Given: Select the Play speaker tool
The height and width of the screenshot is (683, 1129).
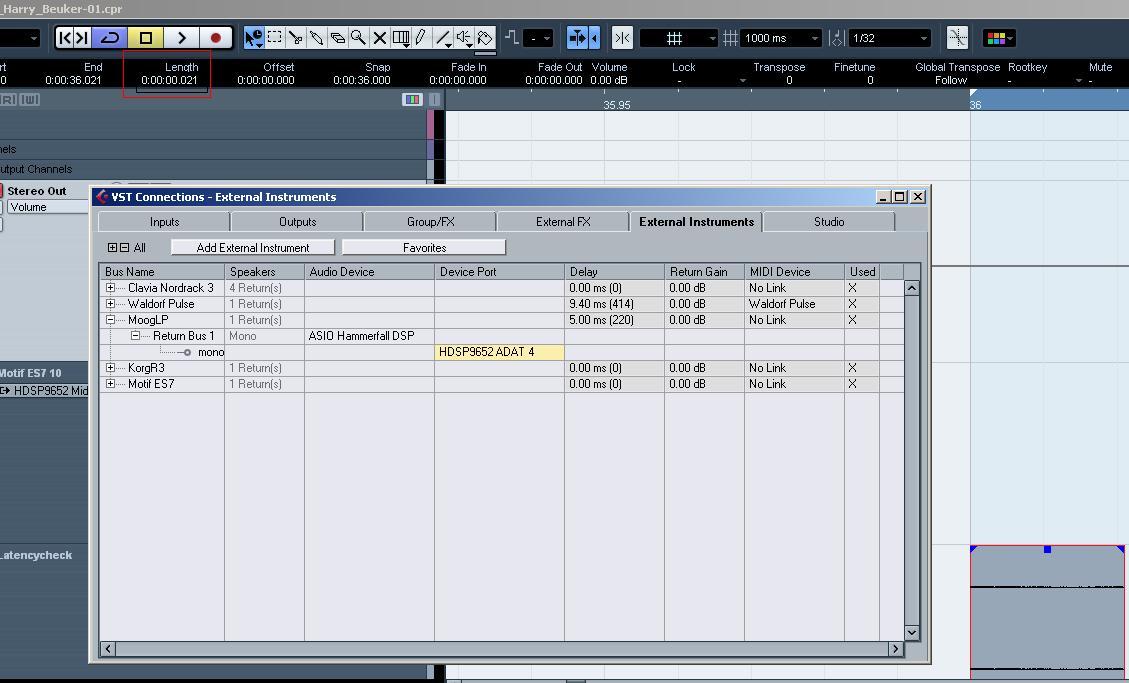Looking at the screenshot, I should 464,37.
